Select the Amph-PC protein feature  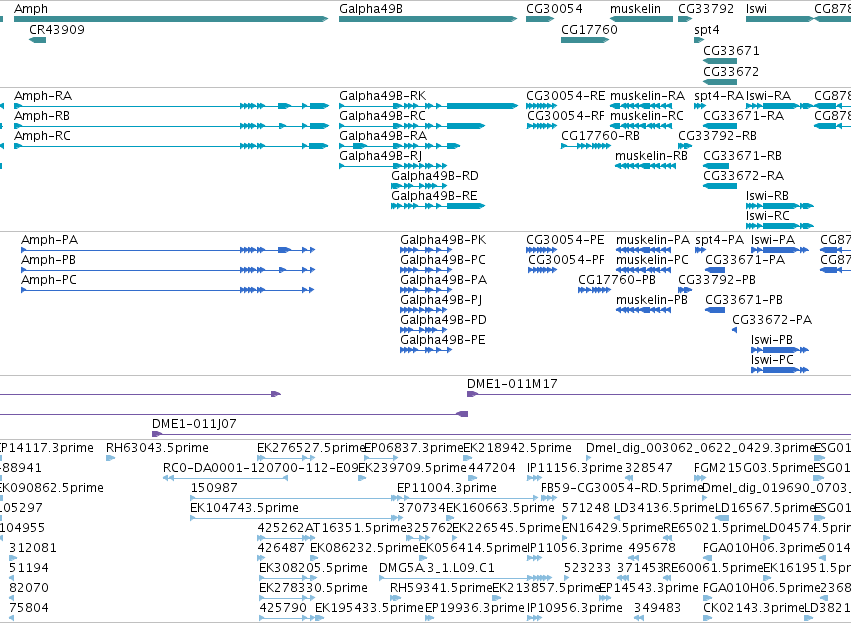click(x=168, y=290)
